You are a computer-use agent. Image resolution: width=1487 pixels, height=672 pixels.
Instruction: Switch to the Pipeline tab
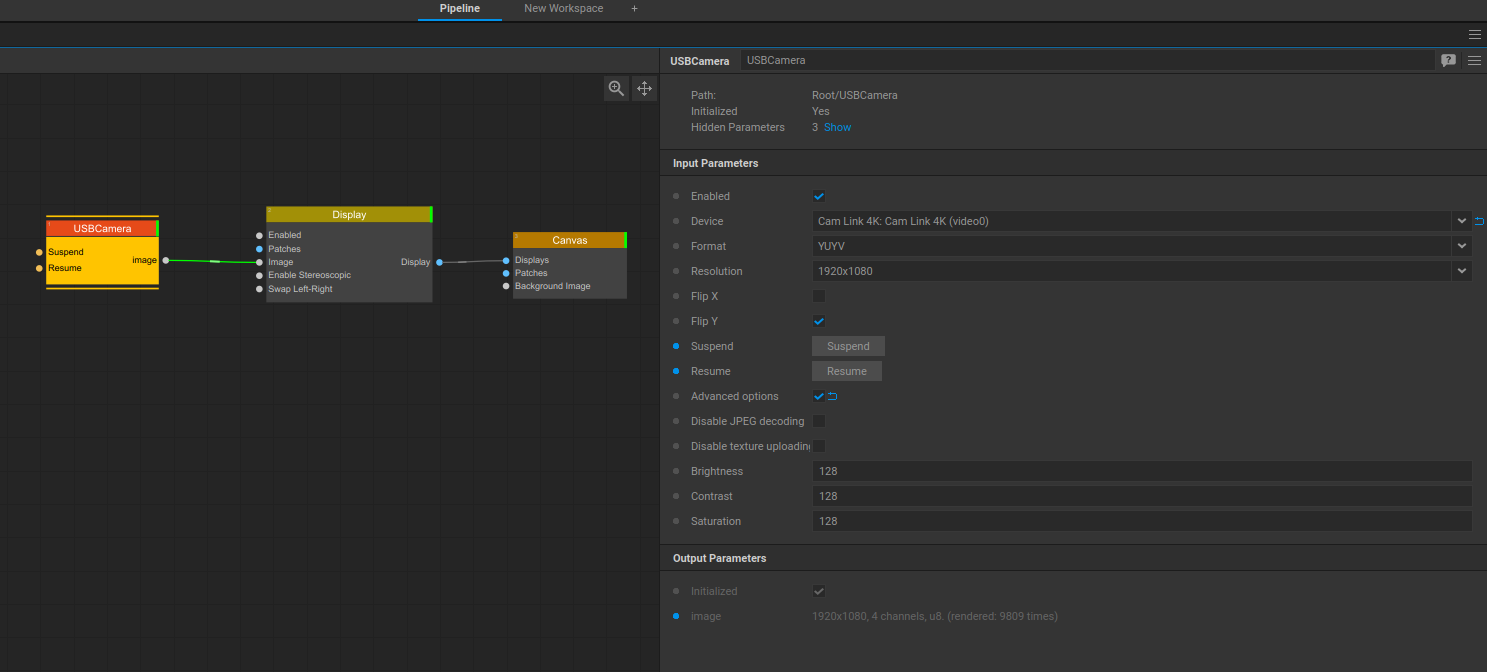[x=460, y=9]
